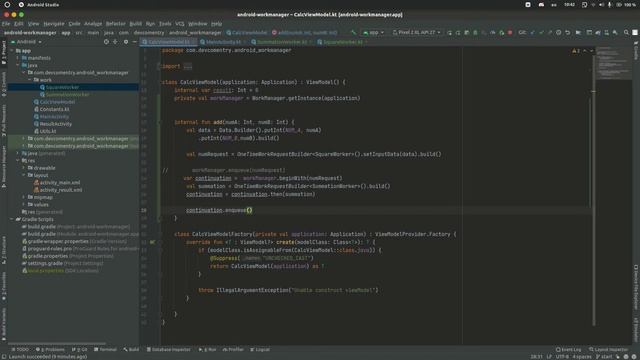
Task: Toggle the Structure side tab
Action: [x=4, y=250]
